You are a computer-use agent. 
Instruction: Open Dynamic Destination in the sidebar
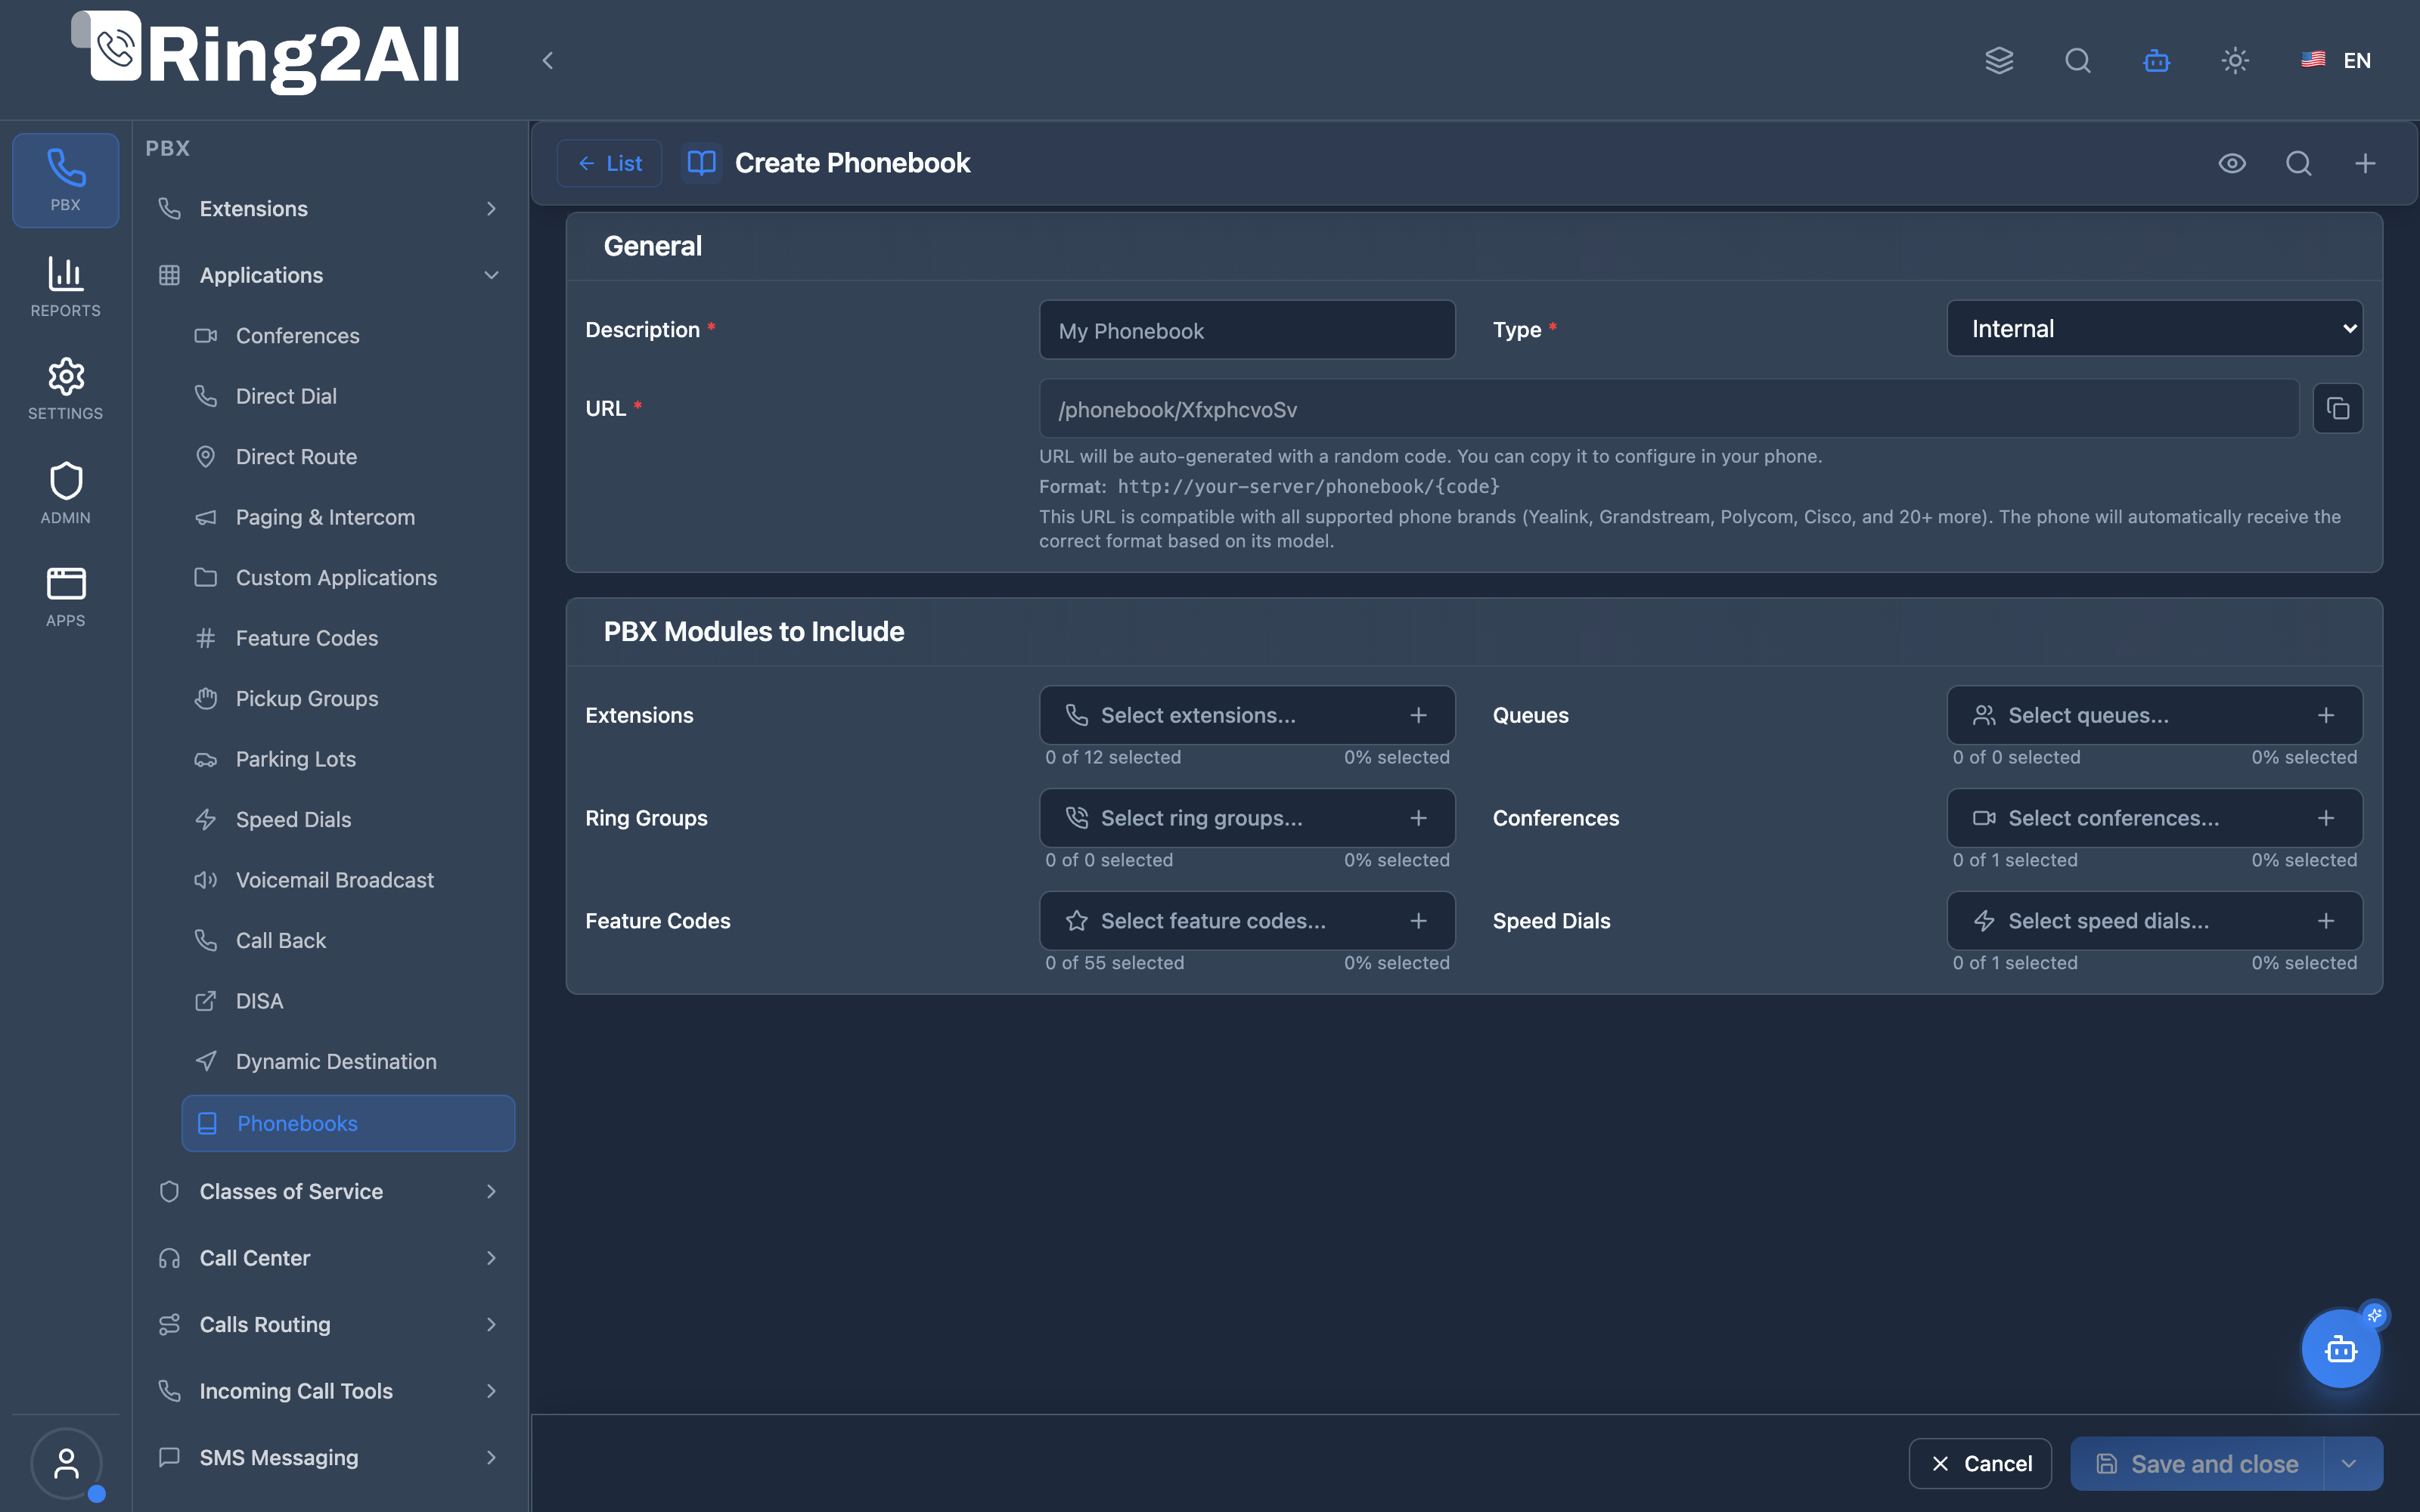pyautogui.click(x=349, y=1062)
